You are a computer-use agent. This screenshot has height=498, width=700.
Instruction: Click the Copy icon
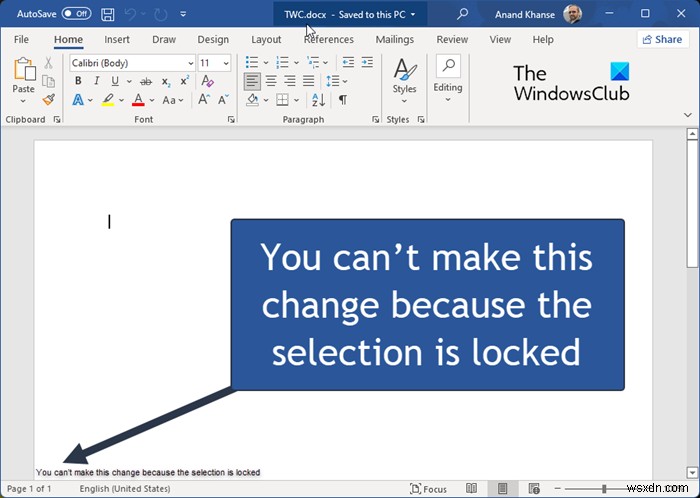(48, 81)
